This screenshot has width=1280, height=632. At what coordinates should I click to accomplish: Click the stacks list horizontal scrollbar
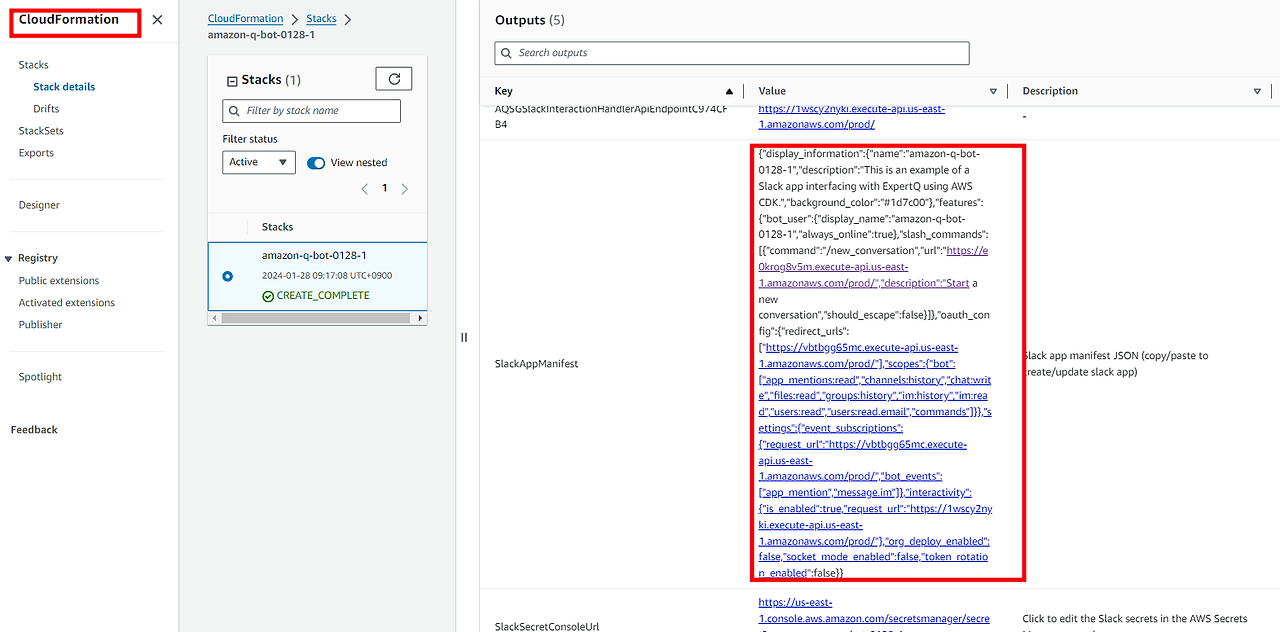315,318
